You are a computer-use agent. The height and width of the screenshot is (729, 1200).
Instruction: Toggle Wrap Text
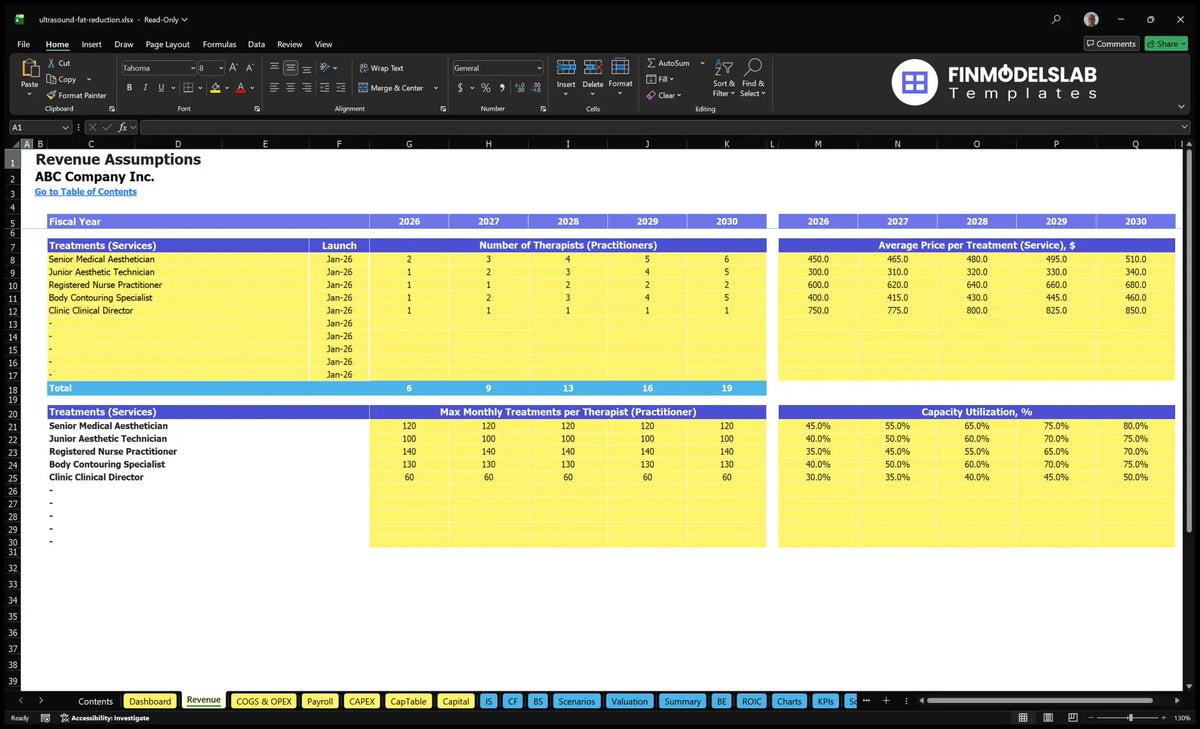pyautogui.click(x=381, y=68)
